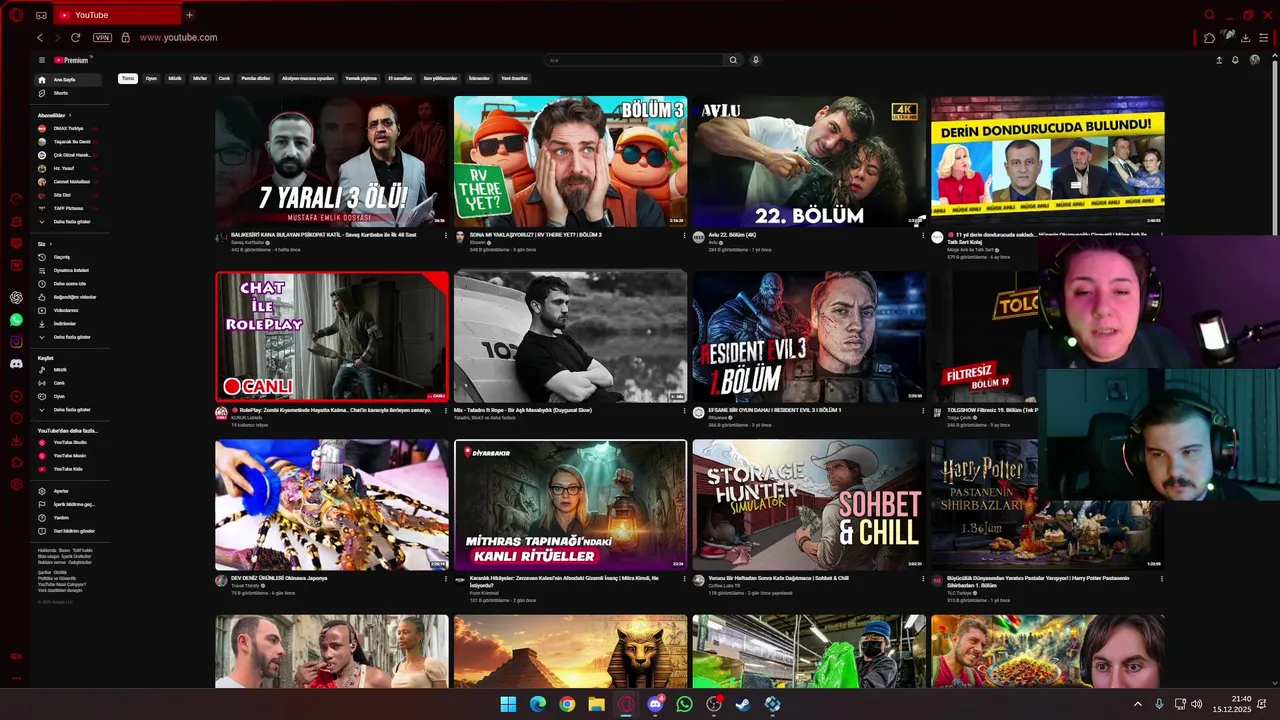Select the Aksiyon-macera oyunları chip
The width and height of the screenshot is (1280, 720).
308,78
